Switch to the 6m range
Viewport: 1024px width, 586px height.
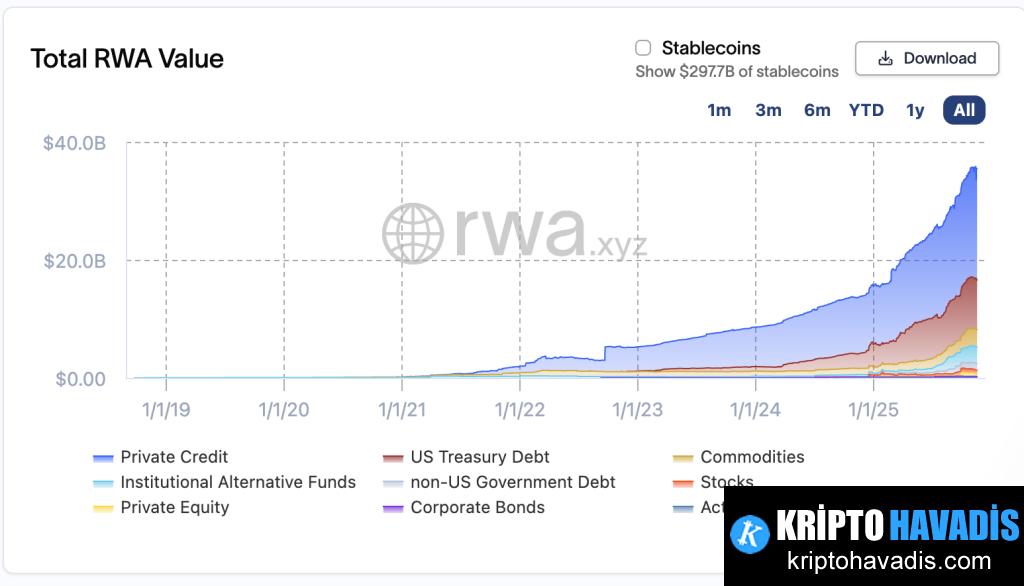(x=817, y=110)
